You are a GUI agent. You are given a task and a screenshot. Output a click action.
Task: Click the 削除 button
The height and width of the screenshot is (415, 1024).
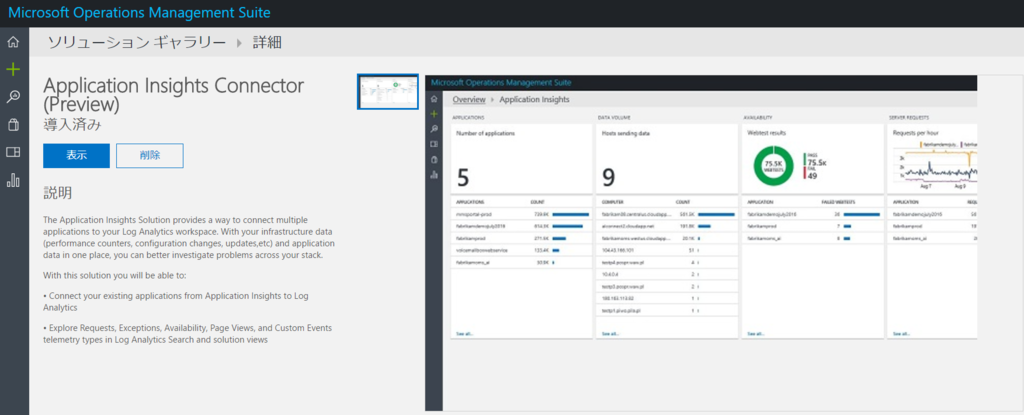click(x=150, y=156)
